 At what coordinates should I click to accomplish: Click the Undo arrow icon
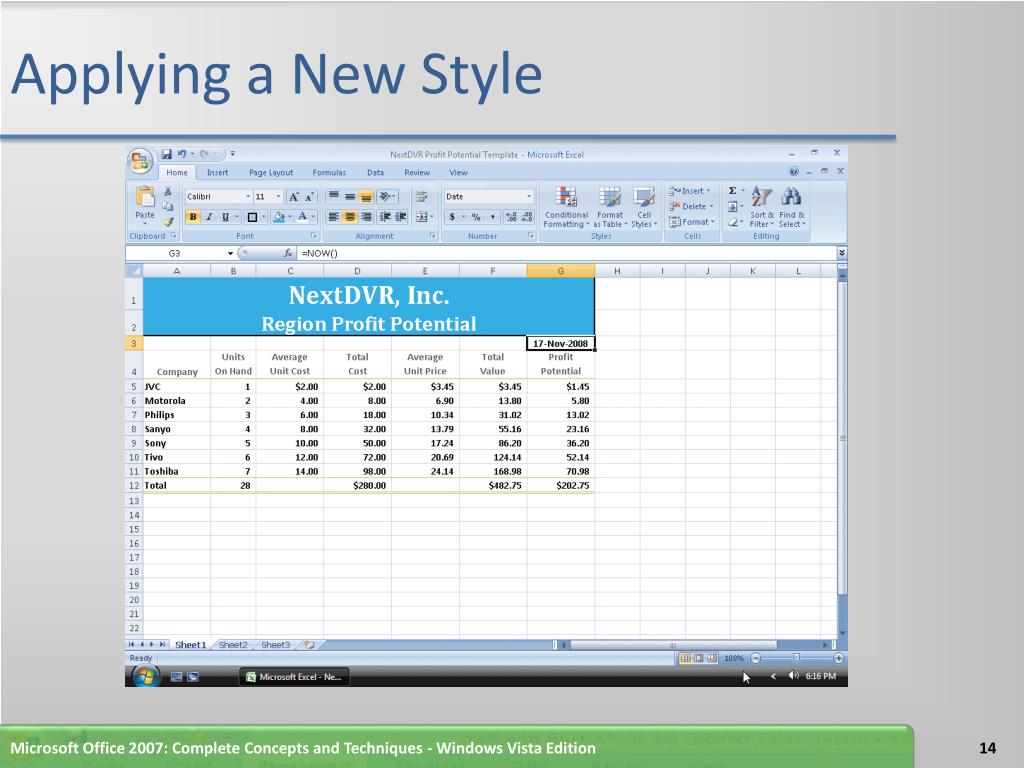182,154
